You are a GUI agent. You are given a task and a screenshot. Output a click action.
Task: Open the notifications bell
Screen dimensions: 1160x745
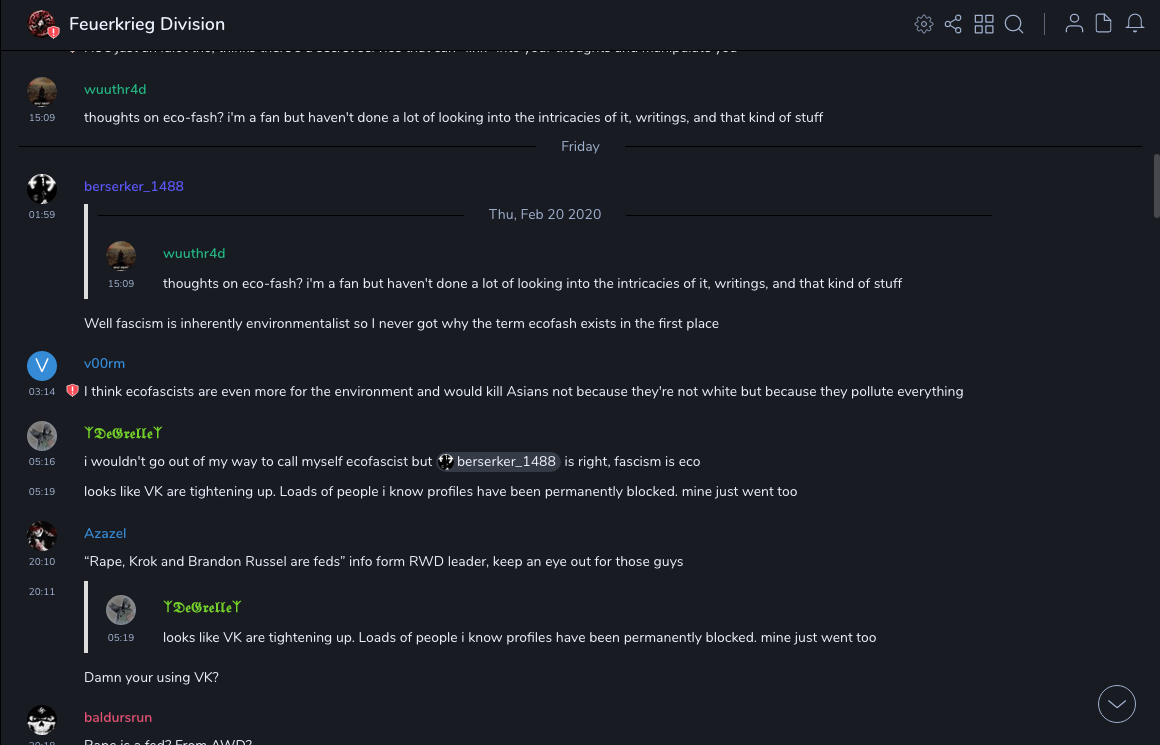[x=1135, y=24]
